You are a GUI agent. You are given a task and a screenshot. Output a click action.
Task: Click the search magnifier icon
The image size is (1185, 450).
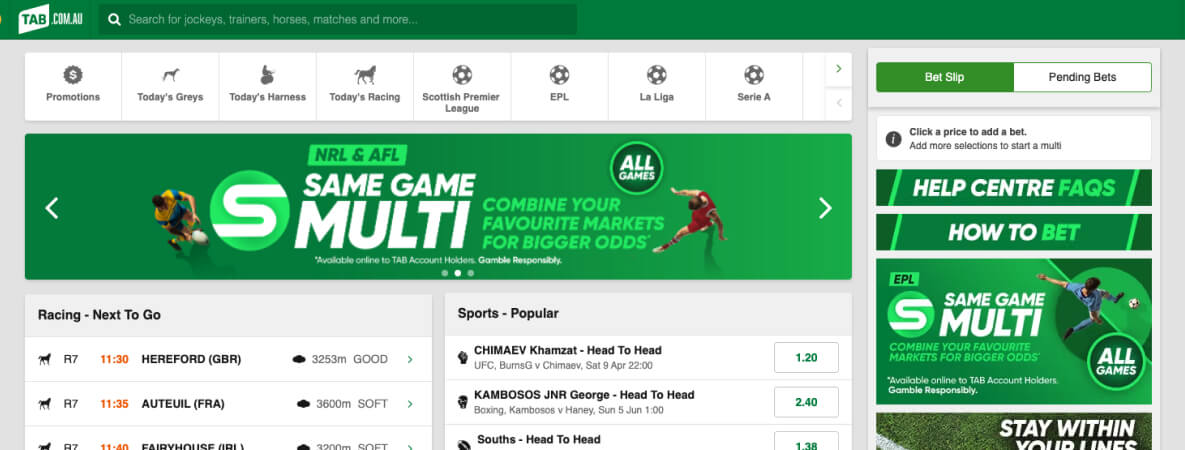click(114, 20)
